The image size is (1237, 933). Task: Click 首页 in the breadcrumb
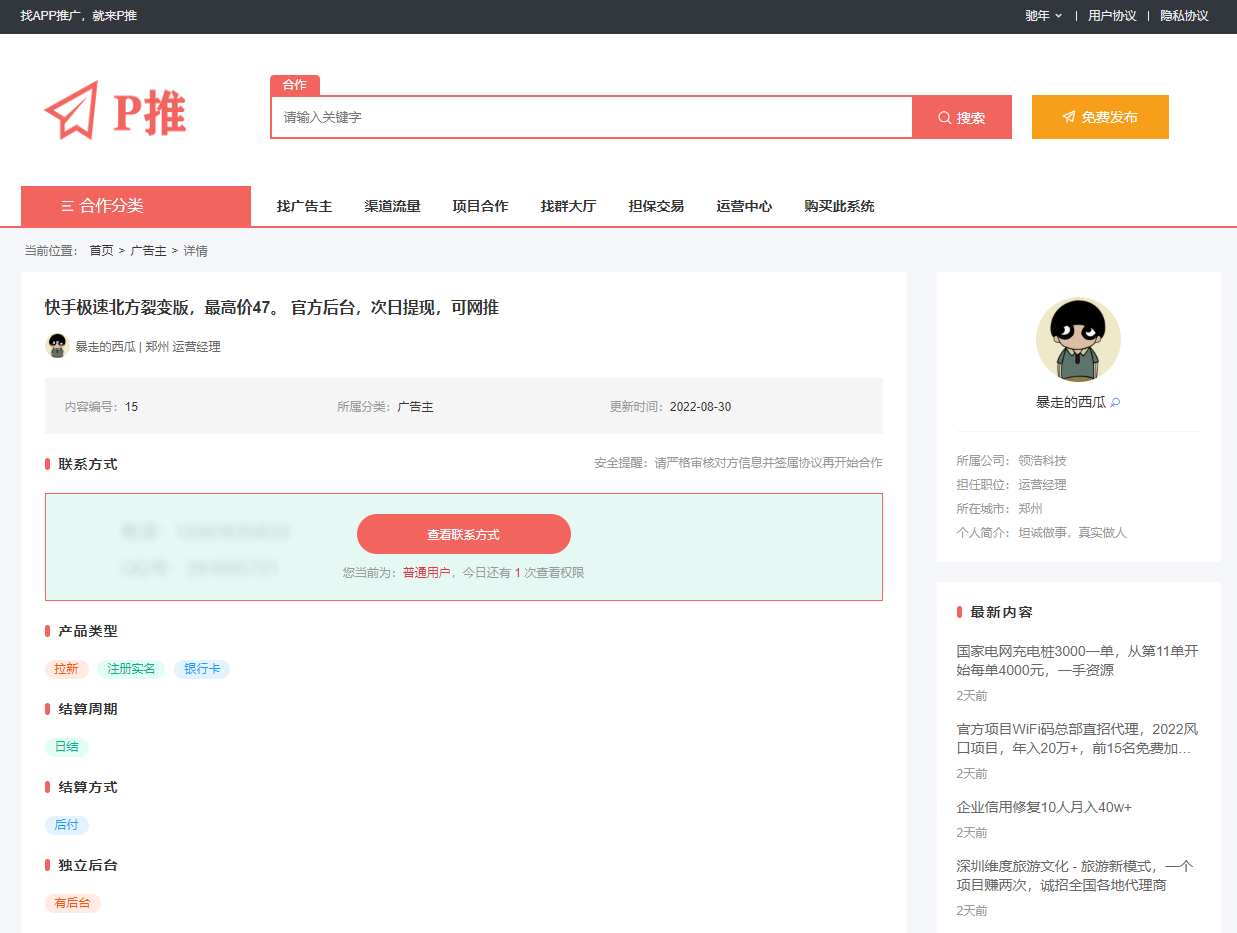coord(101,251)
